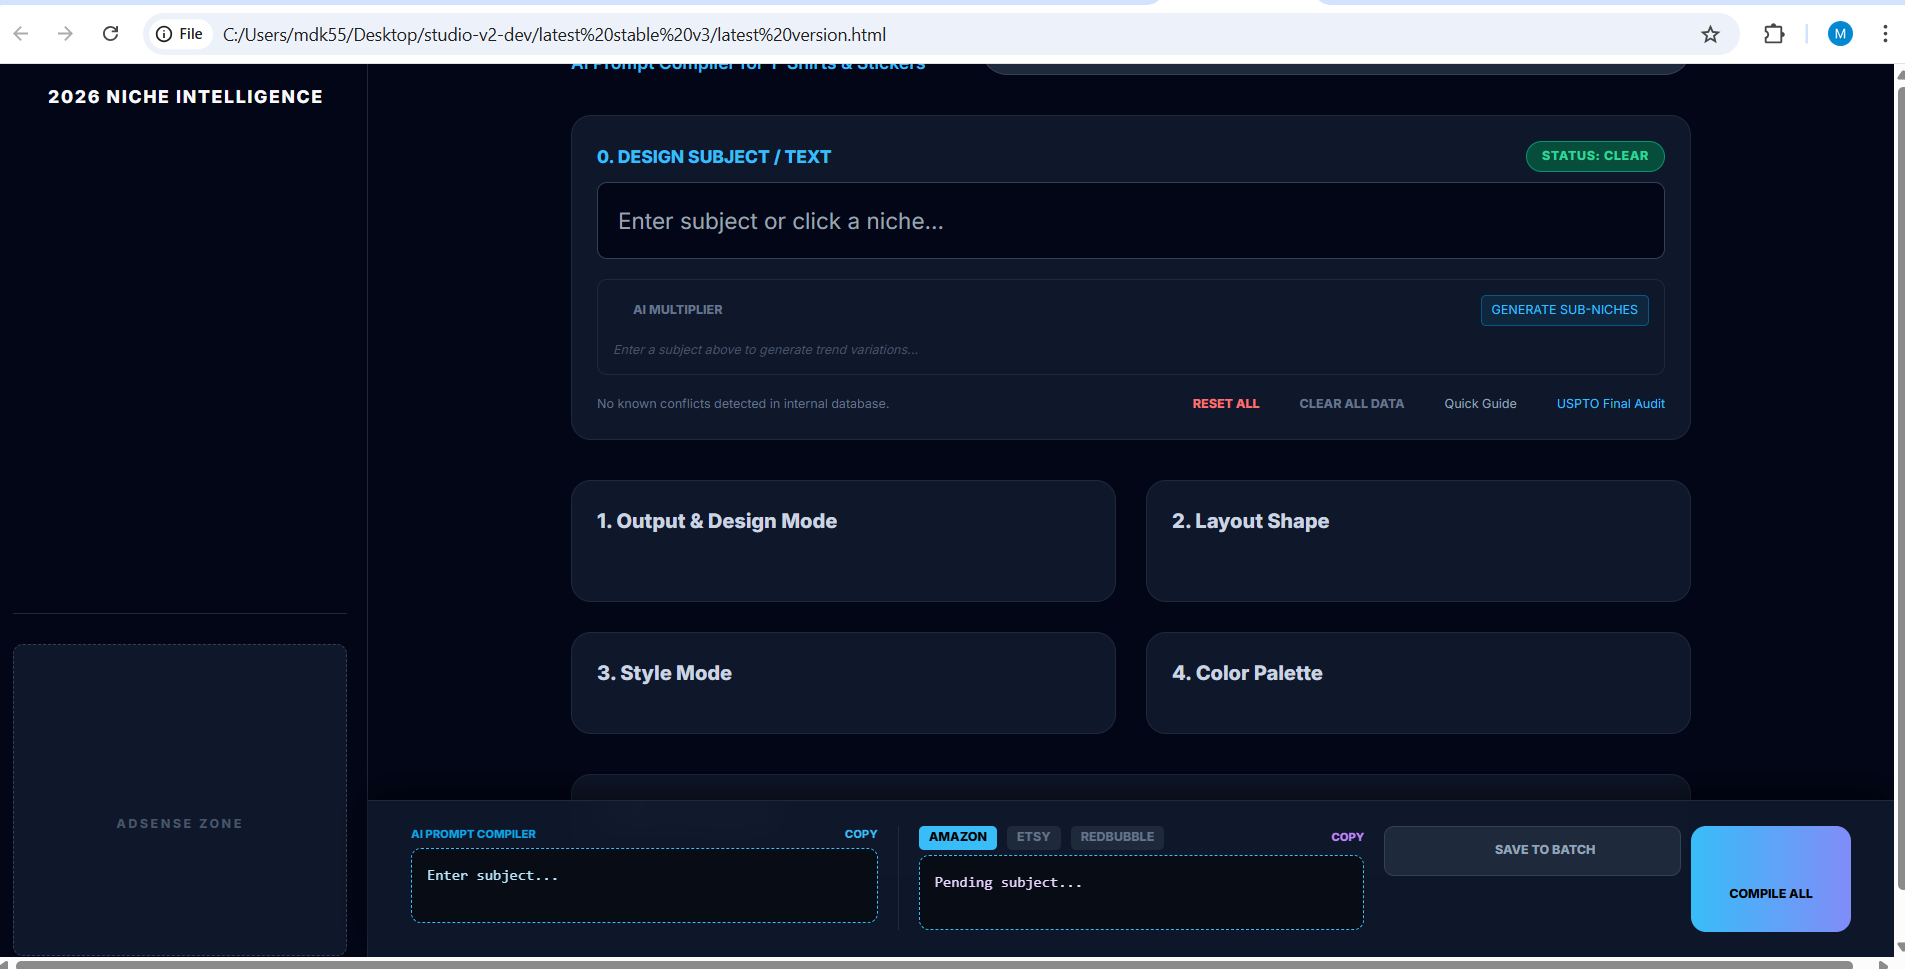Open the USPTO Final Audit link
Viewport: 1905px width, 969px height.
[x=1610, y=403]
